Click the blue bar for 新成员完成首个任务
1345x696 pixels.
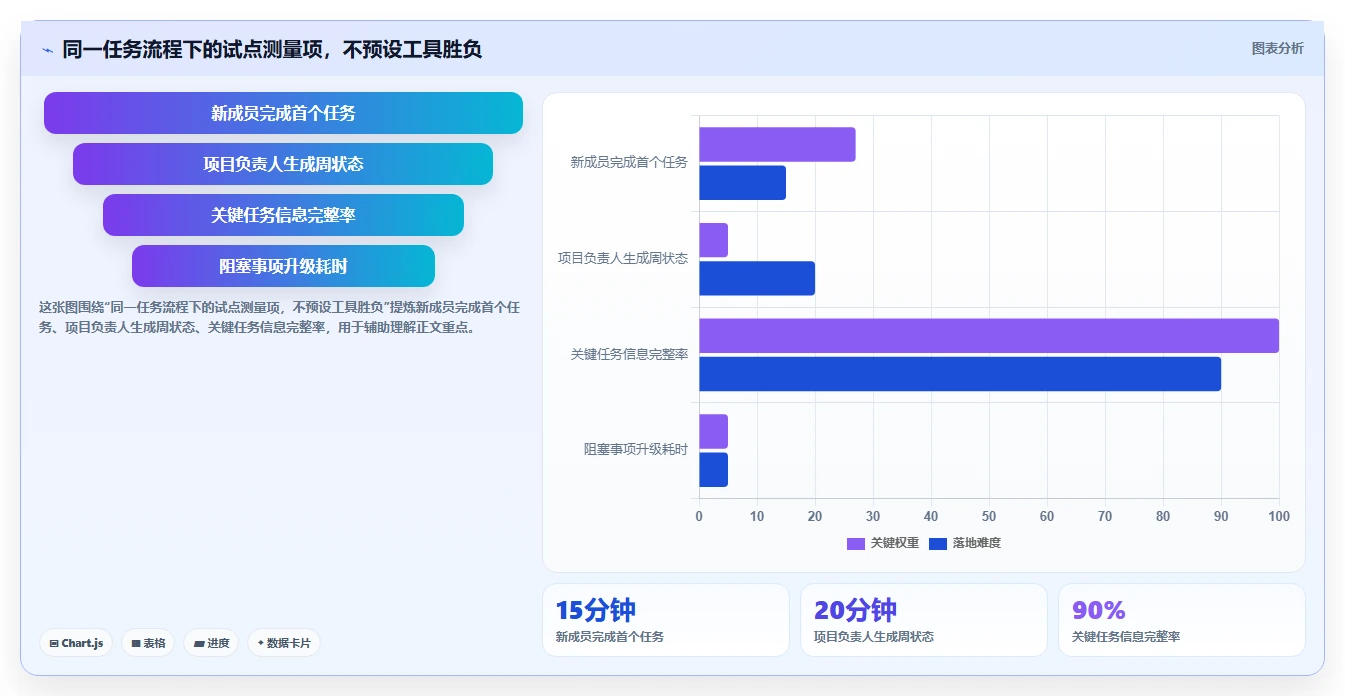[x=742, y=183]
